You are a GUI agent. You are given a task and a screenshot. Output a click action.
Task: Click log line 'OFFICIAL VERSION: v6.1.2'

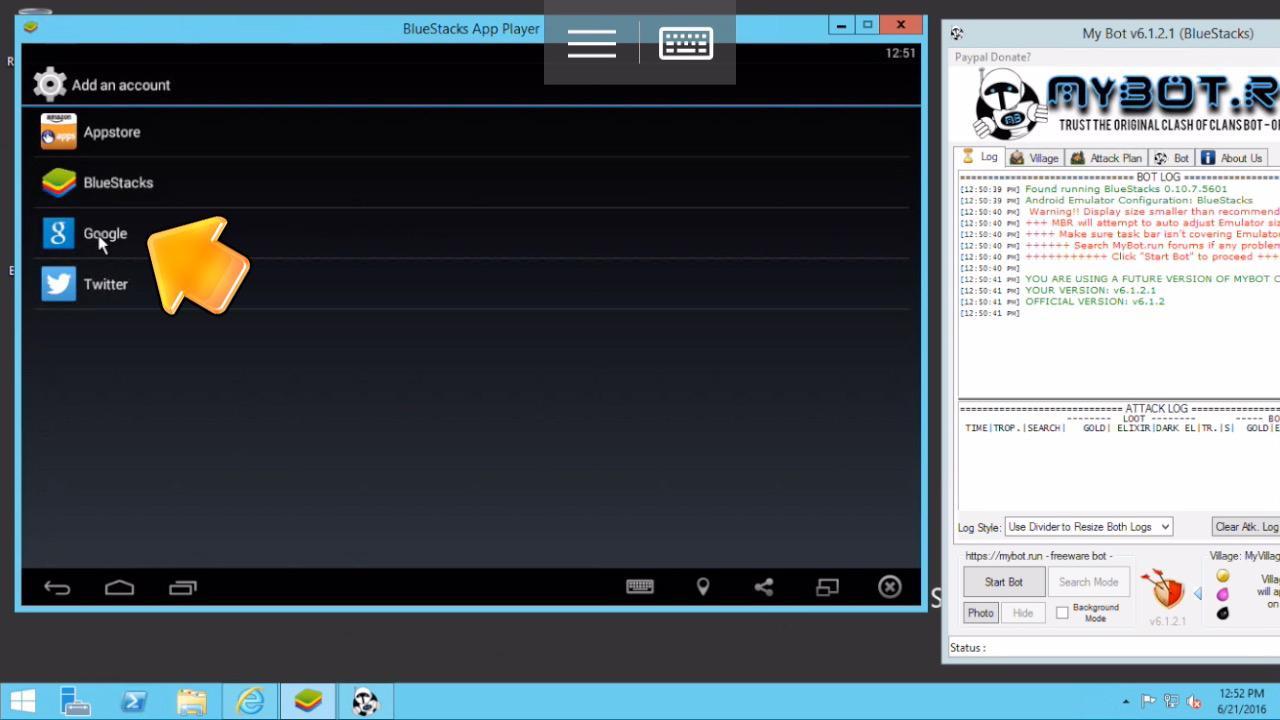point(1094,301)
